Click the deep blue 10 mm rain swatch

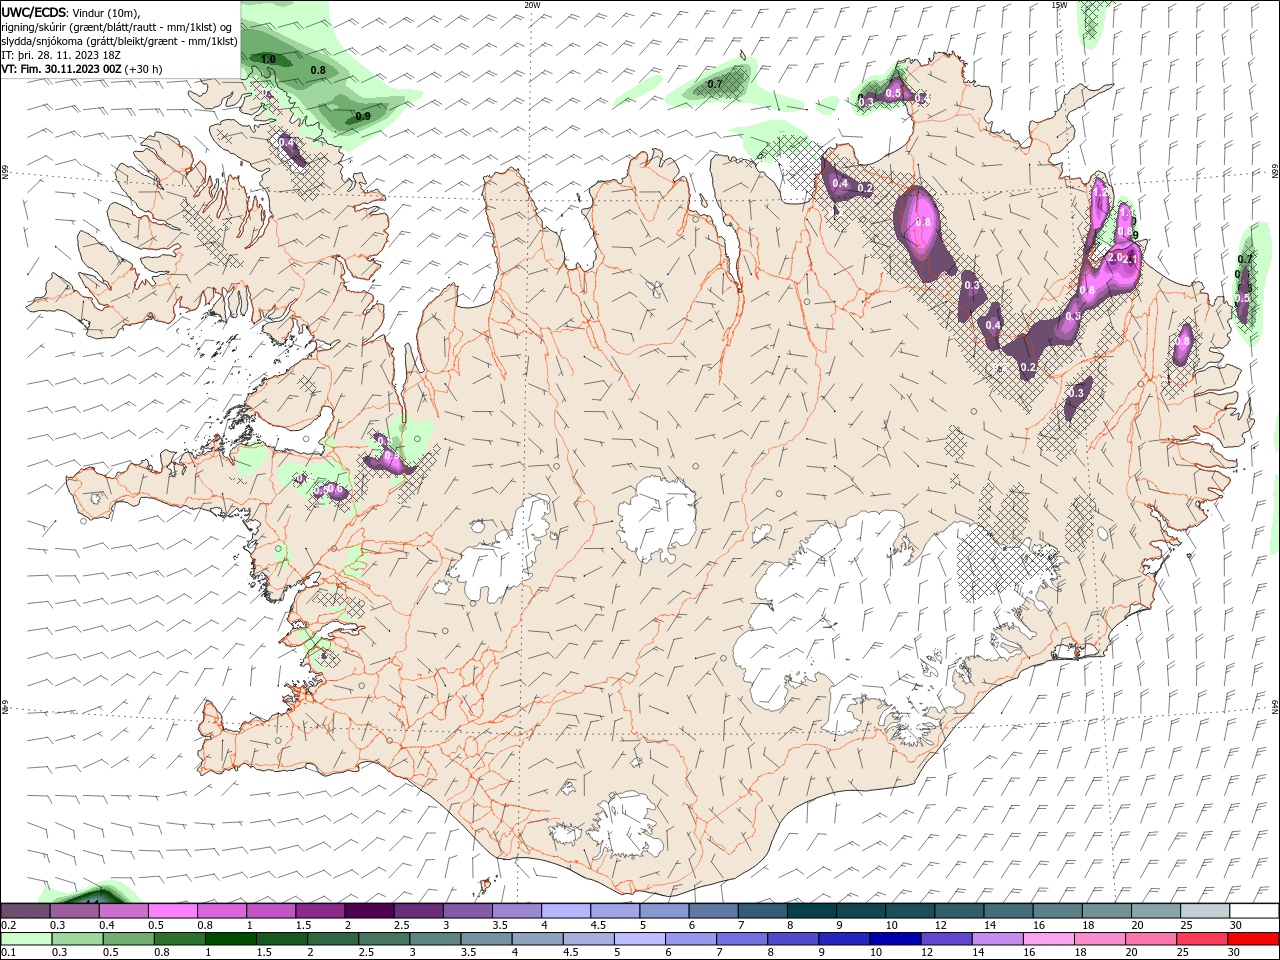coord(893,939)
